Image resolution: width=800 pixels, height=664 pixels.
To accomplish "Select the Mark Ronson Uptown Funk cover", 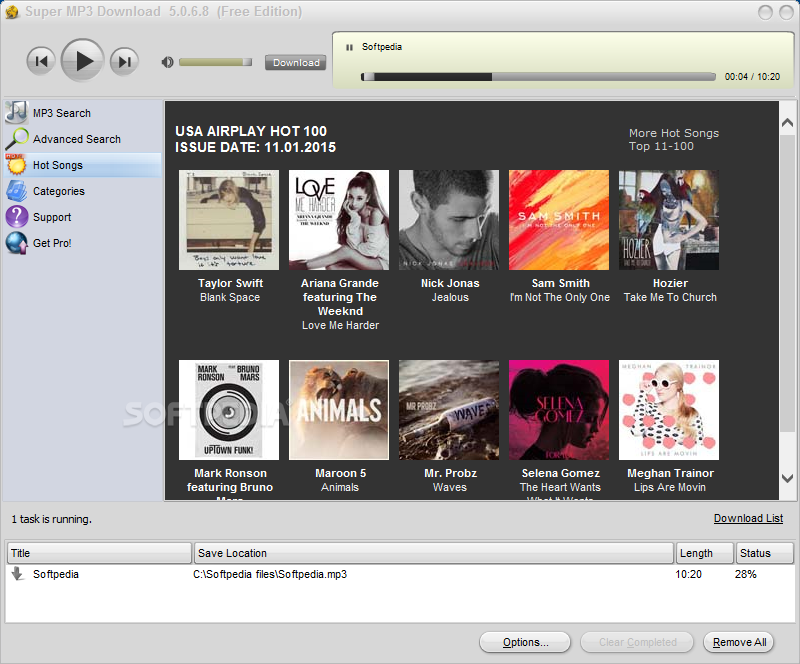I will click(x=229, y=410).
